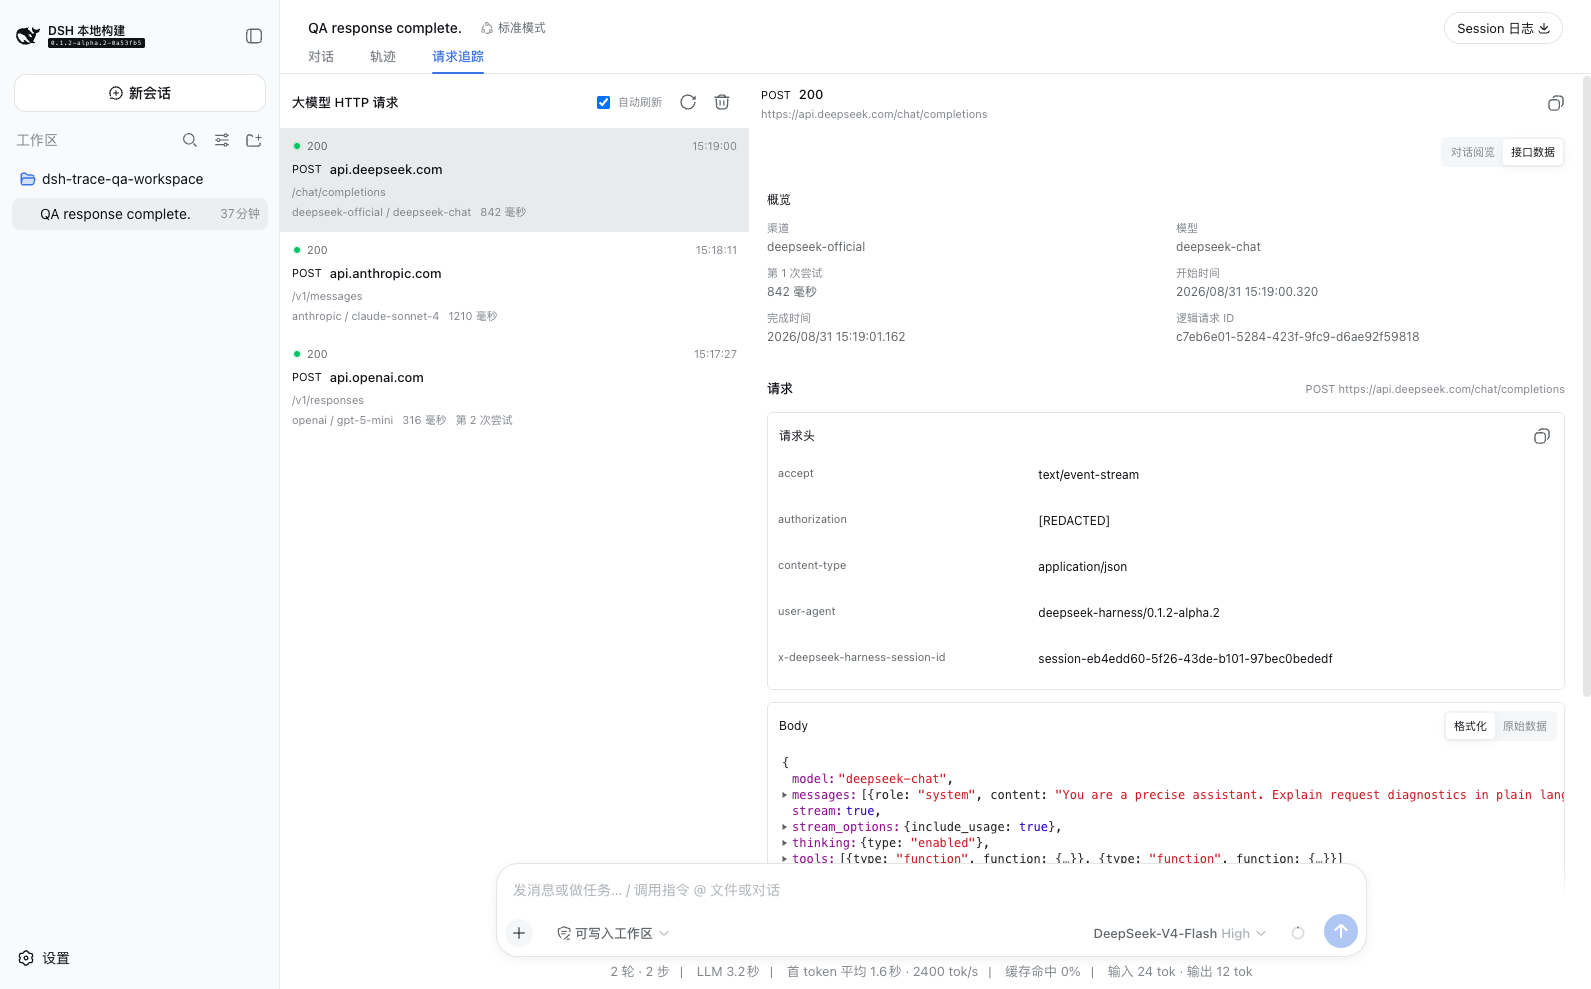This screenshot has height=989, width=1591.
Task: Search workspaces with the magnifier icon
Action: pyautogui.click(x=190, y=140)
